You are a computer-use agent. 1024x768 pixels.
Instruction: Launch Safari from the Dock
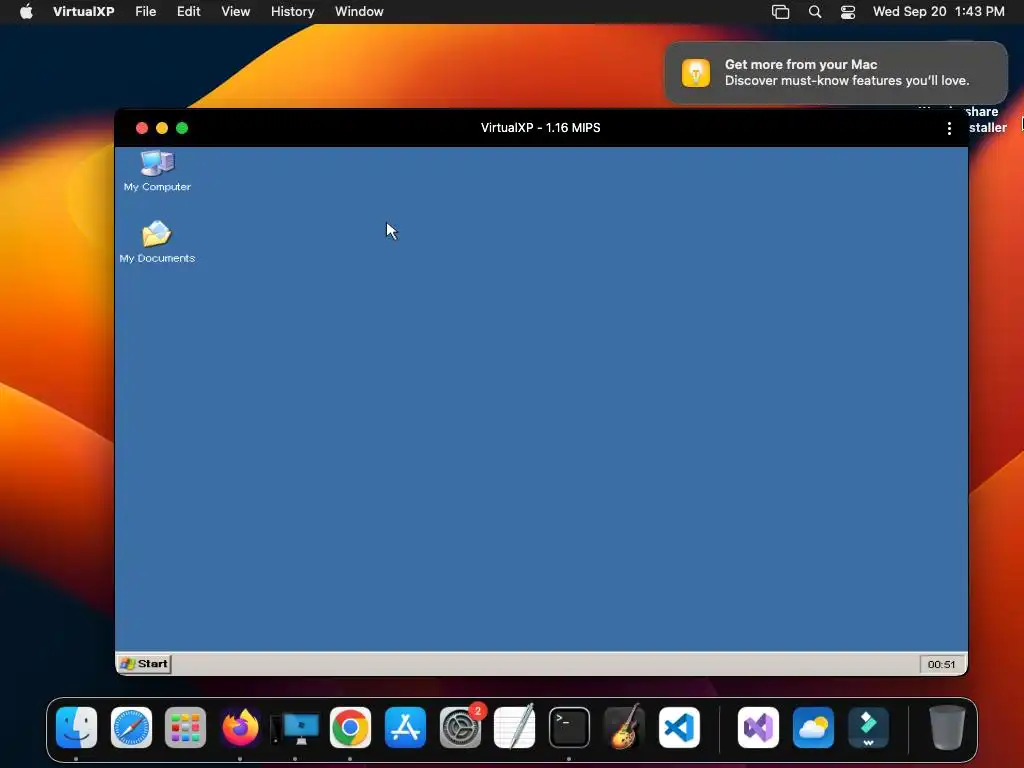pos(131,728)
